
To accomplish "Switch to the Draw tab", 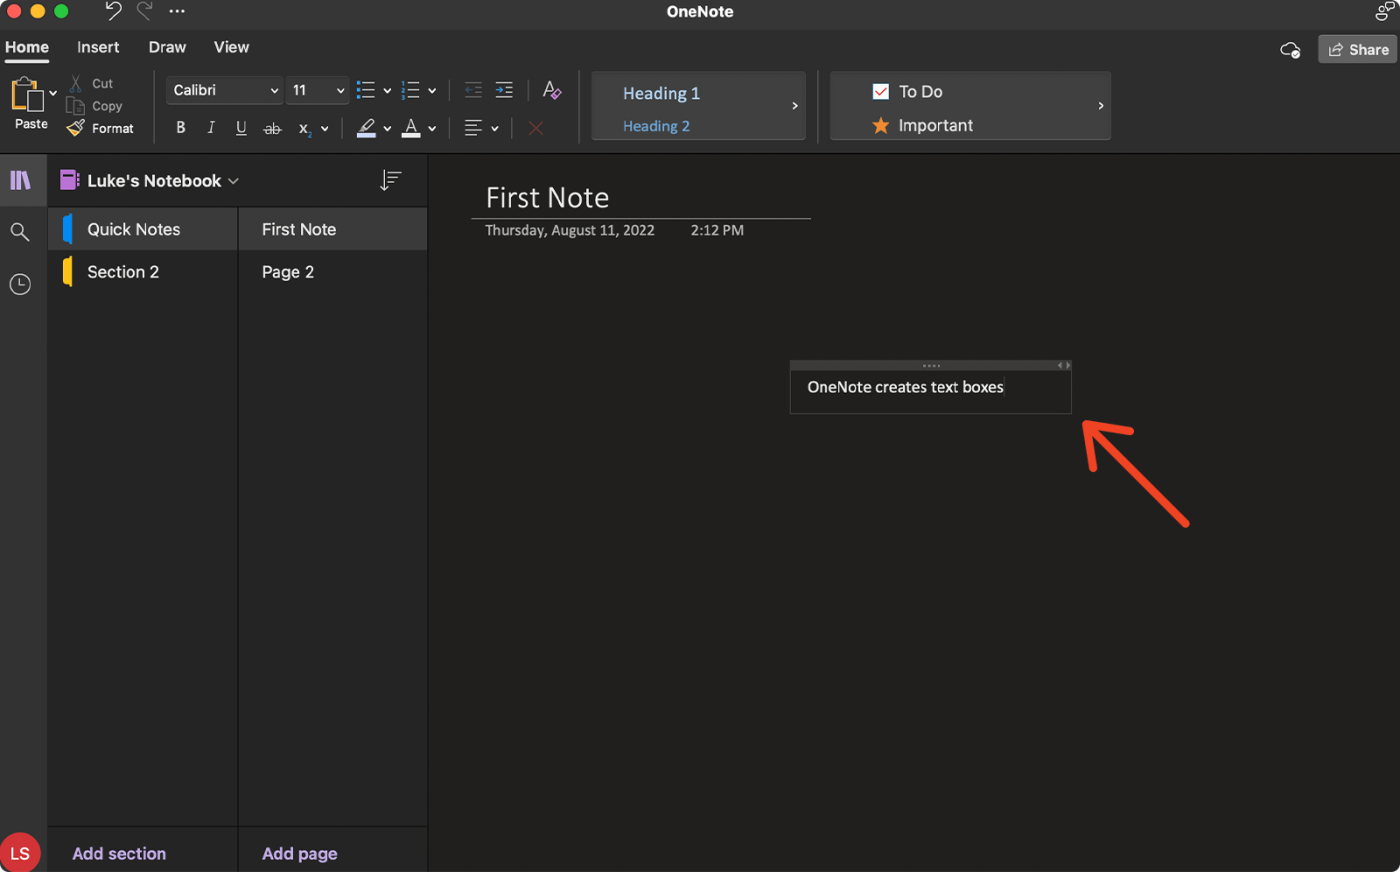I will pyautogui.click(x=167, y=47).
